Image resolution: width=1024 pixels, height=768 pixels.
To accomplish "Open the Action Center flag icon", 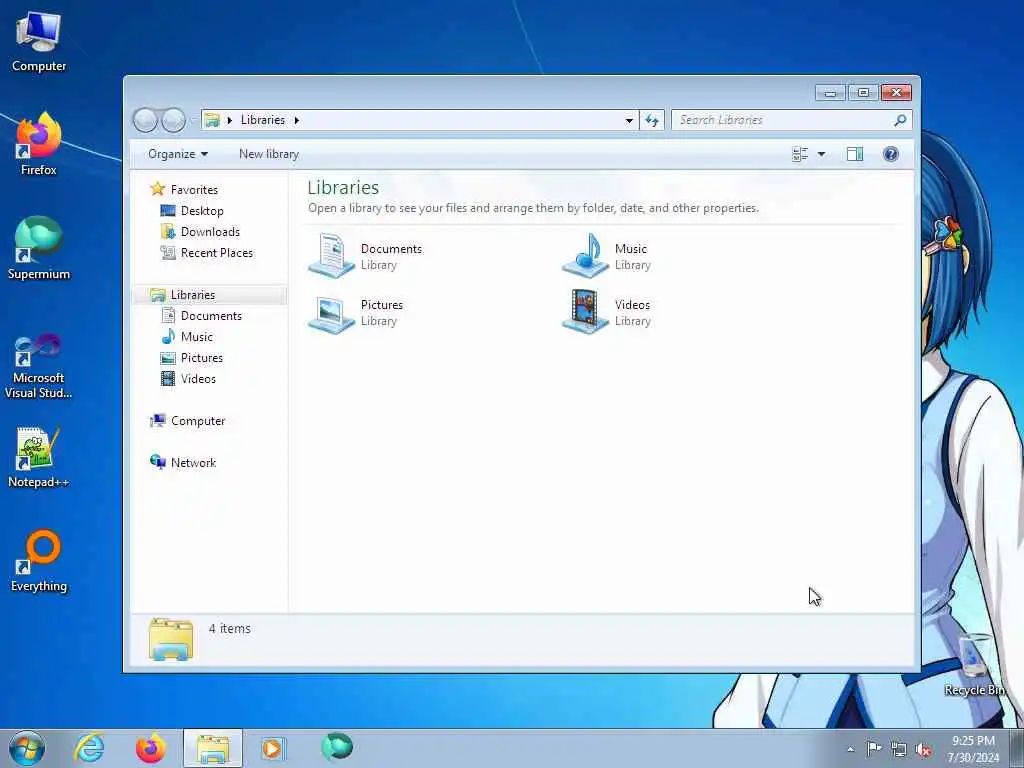I will pos(874,748).
